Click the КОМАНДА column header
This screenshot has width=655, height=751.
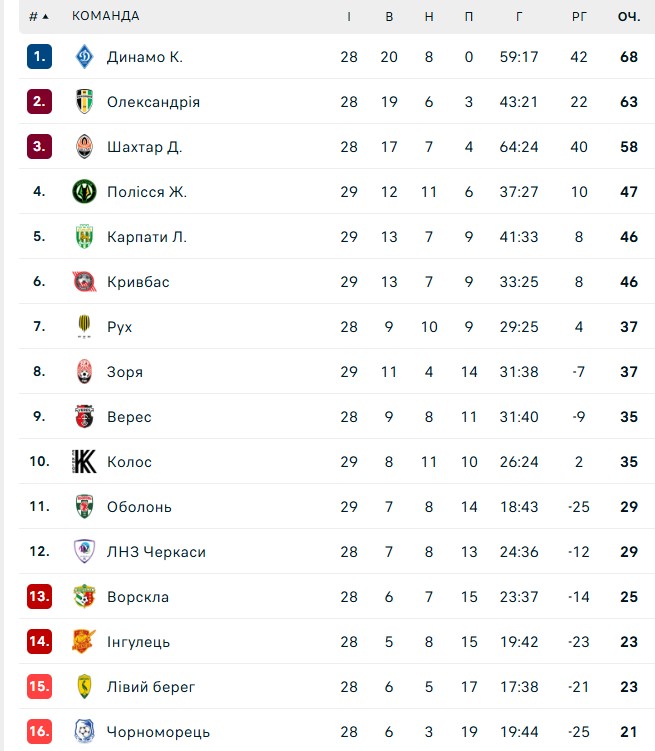point(106,16)
